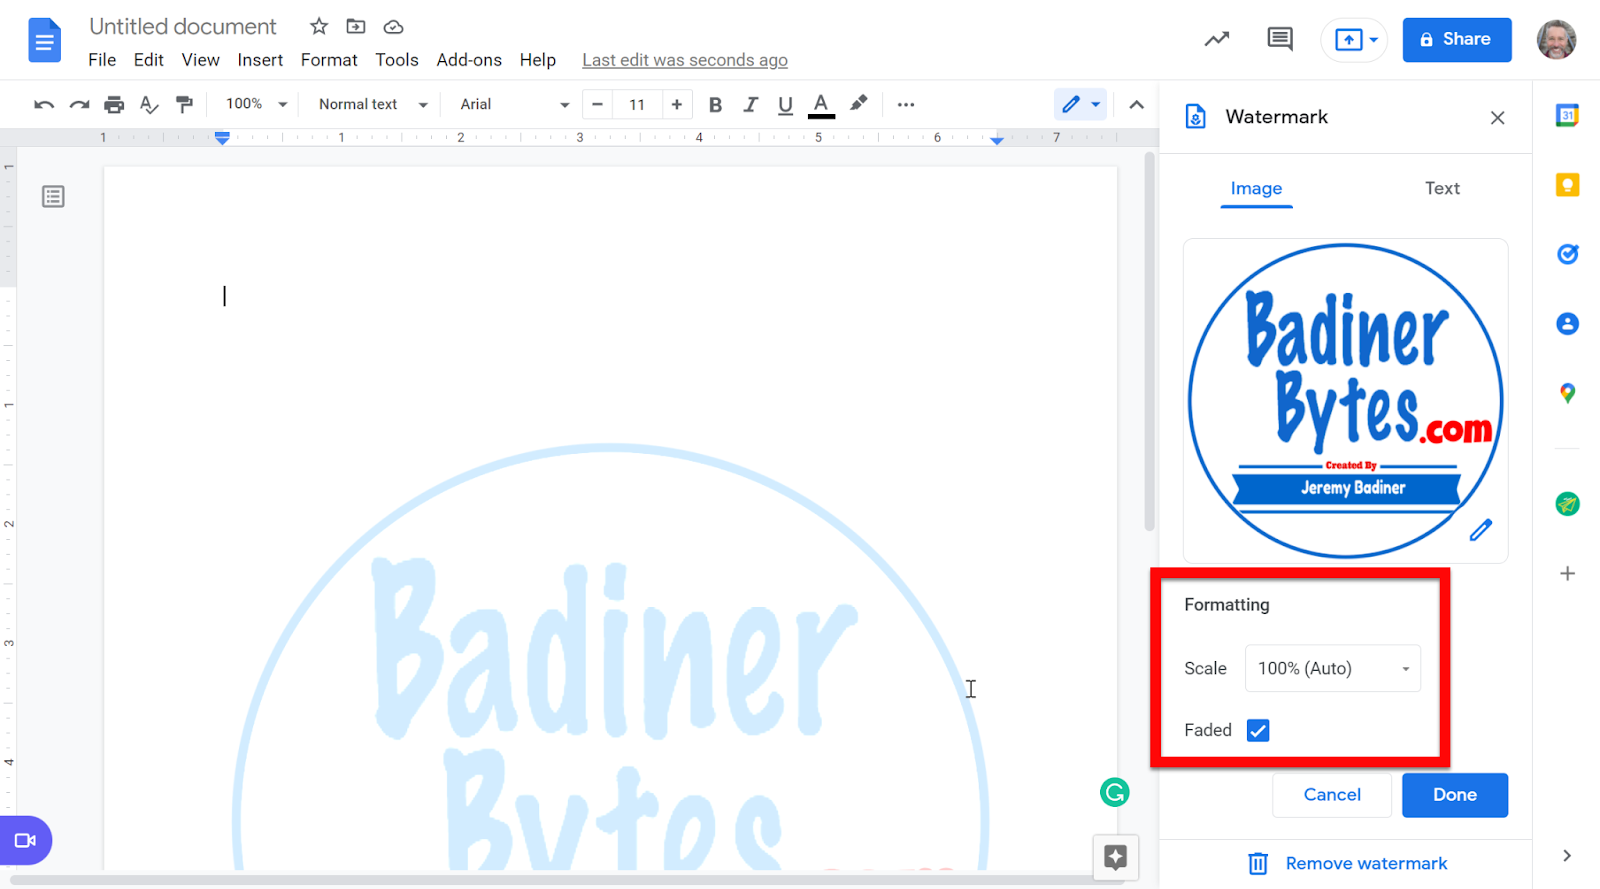Open the Grammarly widget
Viewport: 1600px width, 889px height.
tap(1115, 793)
